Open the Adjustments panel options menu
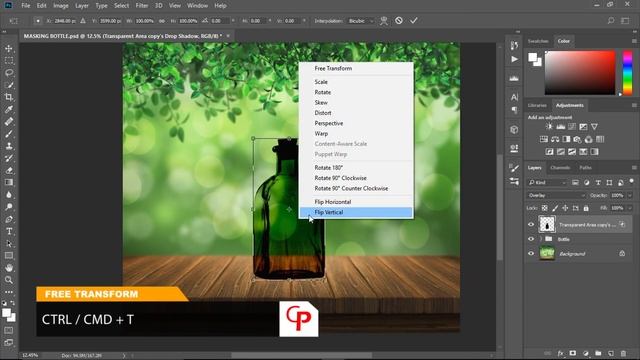The width and height of the screenshot is (640, 360). tap(634, 105)
